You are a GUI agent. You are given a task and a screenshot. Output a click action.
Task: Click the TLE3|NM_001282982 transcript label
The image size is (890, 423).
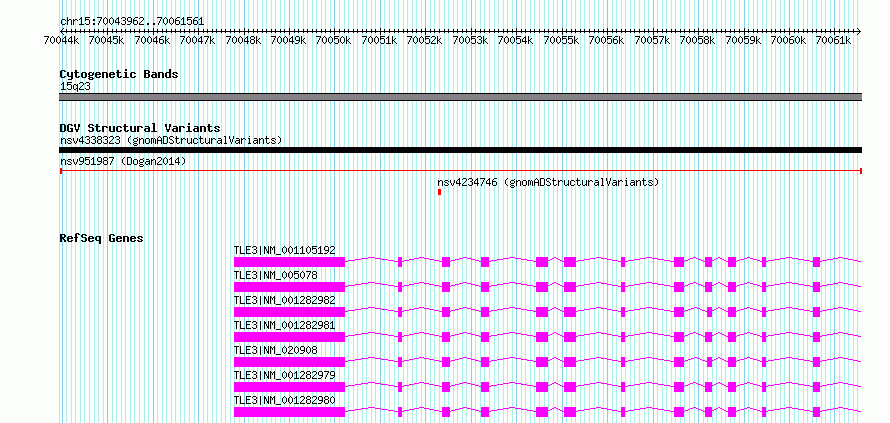click(x=285, y=300)
